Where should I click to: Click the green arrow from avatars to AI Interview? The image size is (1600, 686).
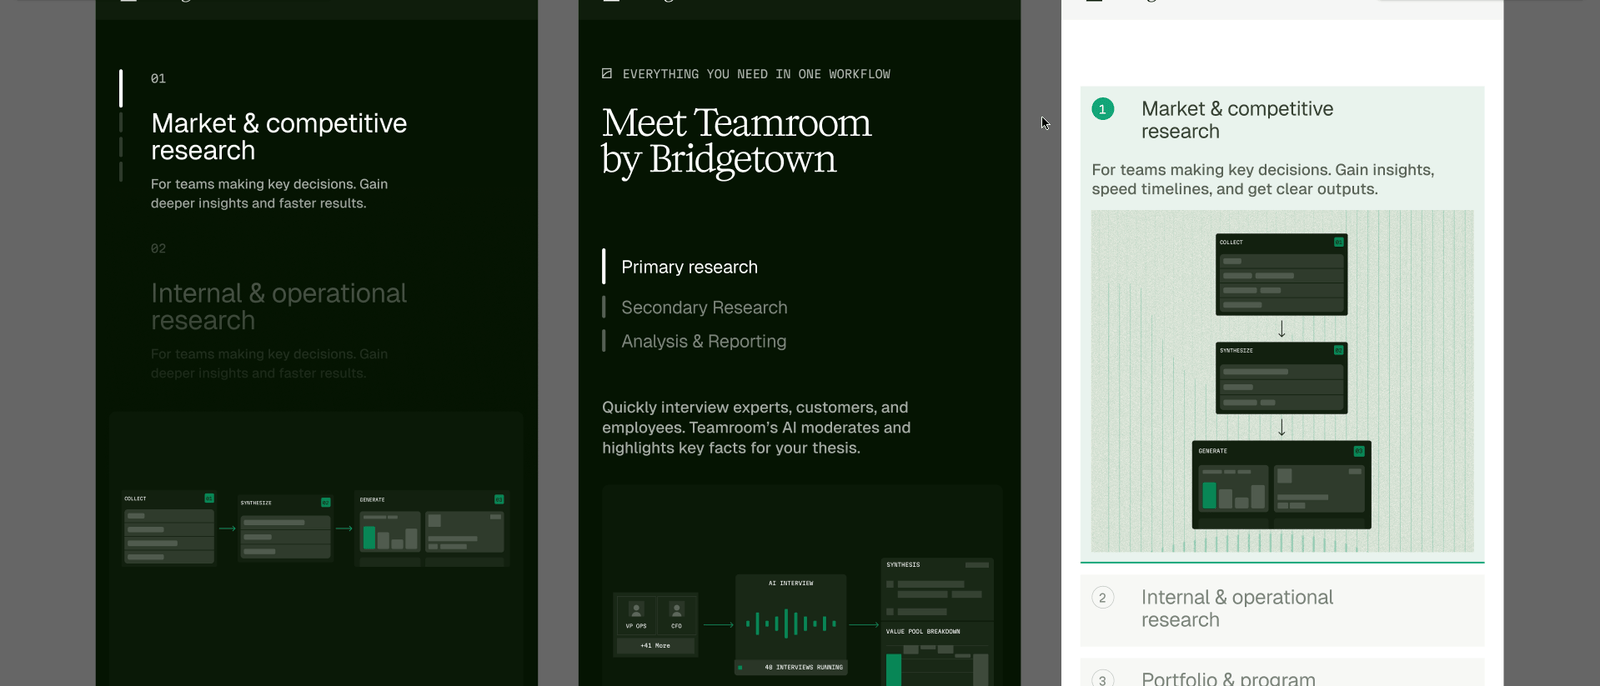click(718, 624)
